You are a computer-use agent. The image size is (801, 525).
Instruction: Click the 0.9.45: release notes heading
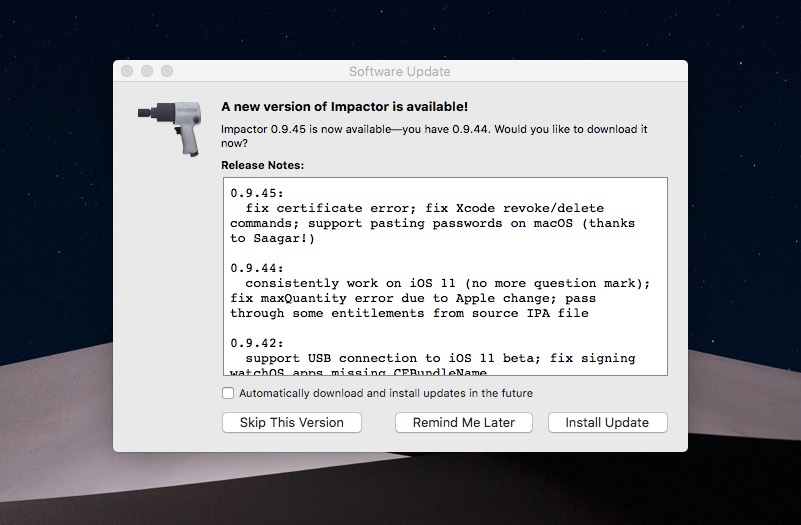pos(256,193)
